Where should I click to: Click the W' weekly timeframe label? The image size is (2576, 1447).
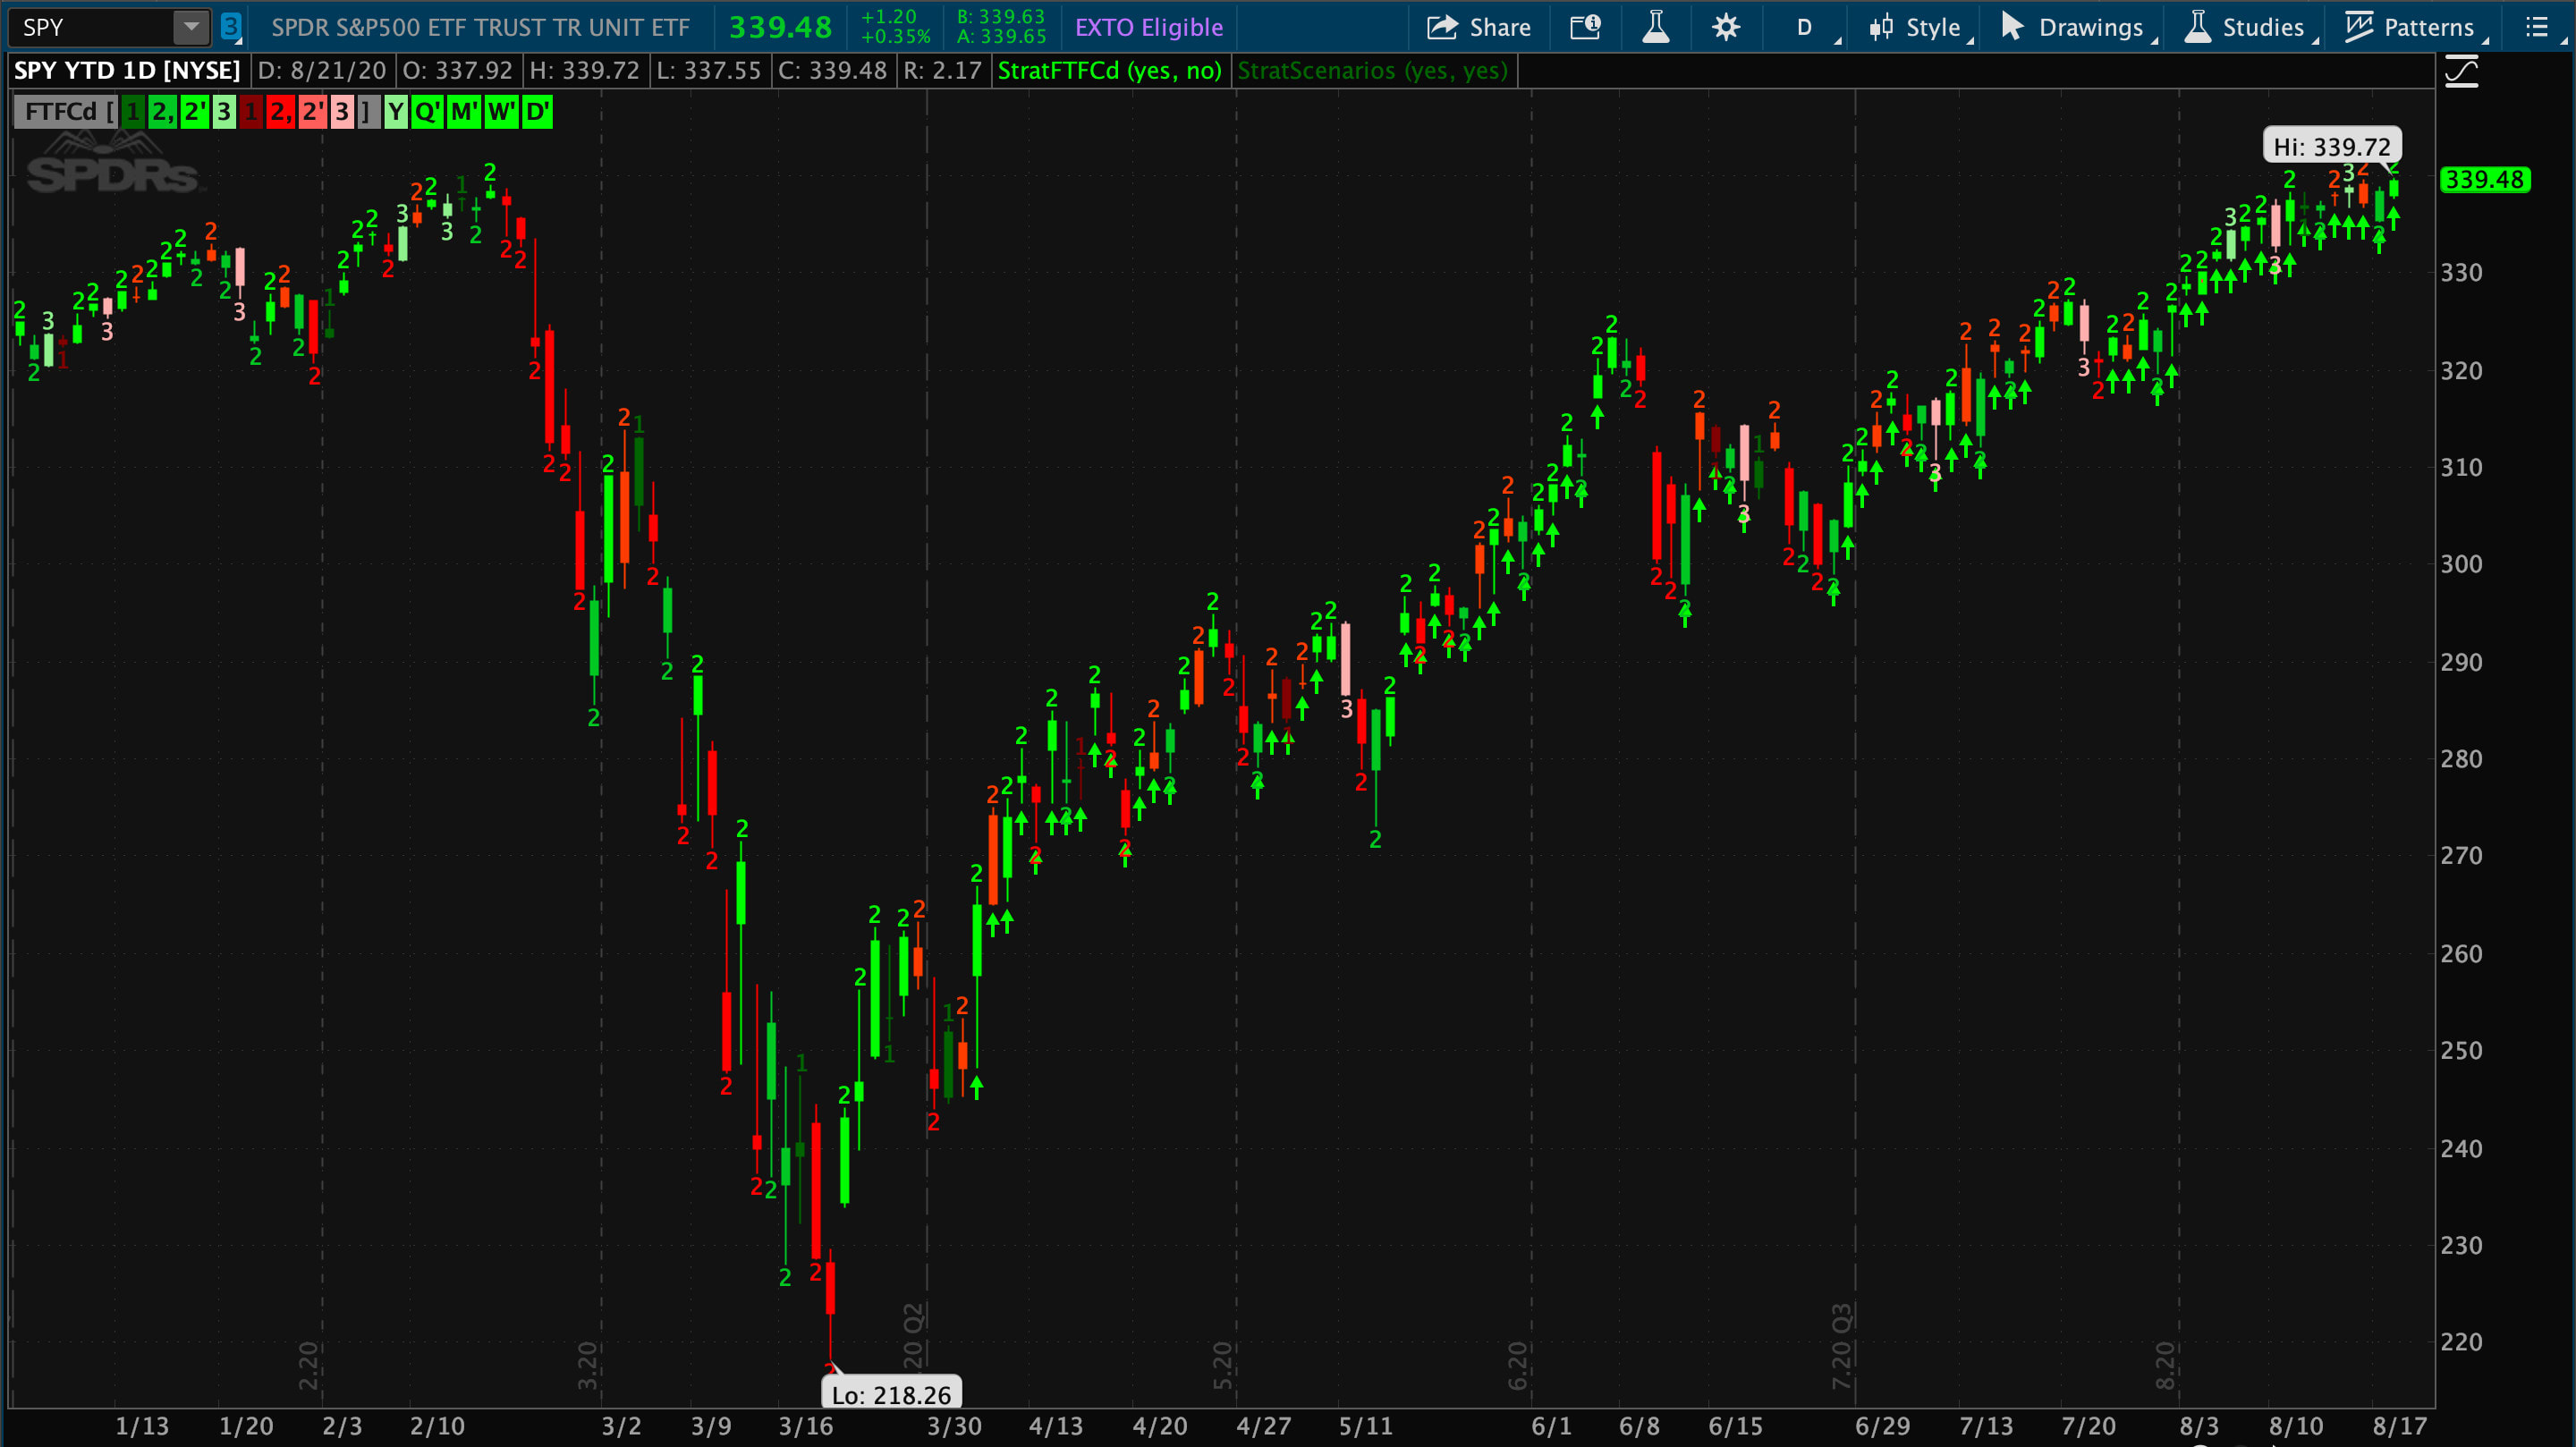pos(501,111)
